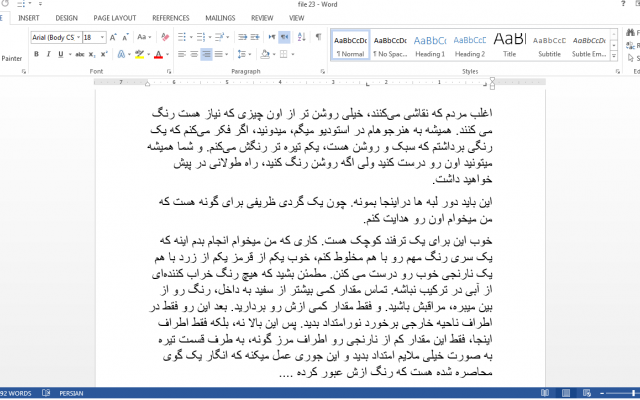Expand the borders dropdown arrow
The height and width of the screenshot is (400, 640).
coord(293,54)
